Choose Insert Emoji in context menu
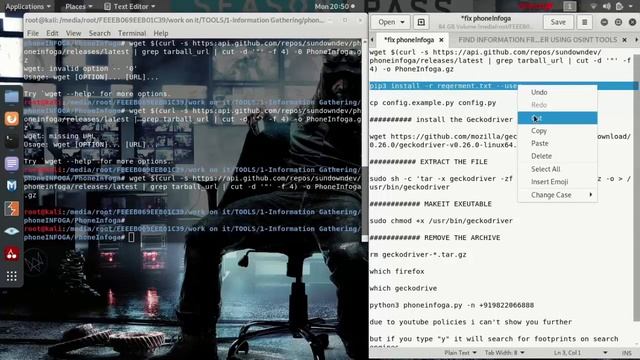The height and width of the screenshot is (360, 640). 558,182
